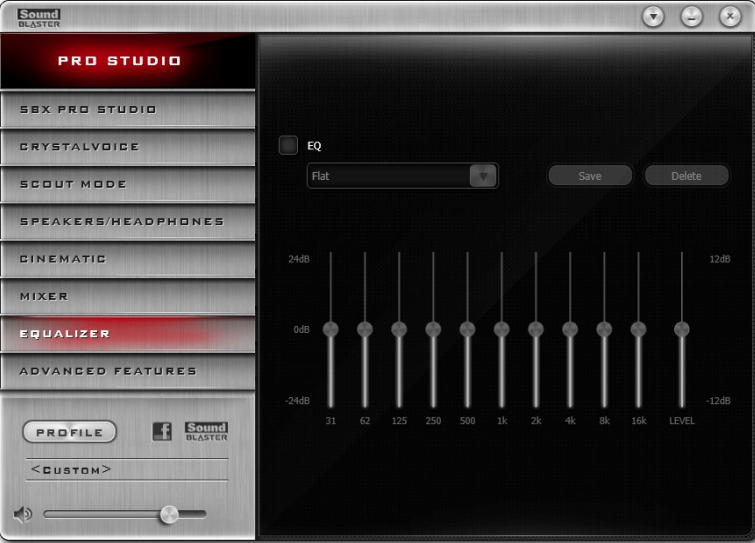Minimize the Sound Blaster window
The height and width of the screenshot is (543, 755).
tap(691, 17)
